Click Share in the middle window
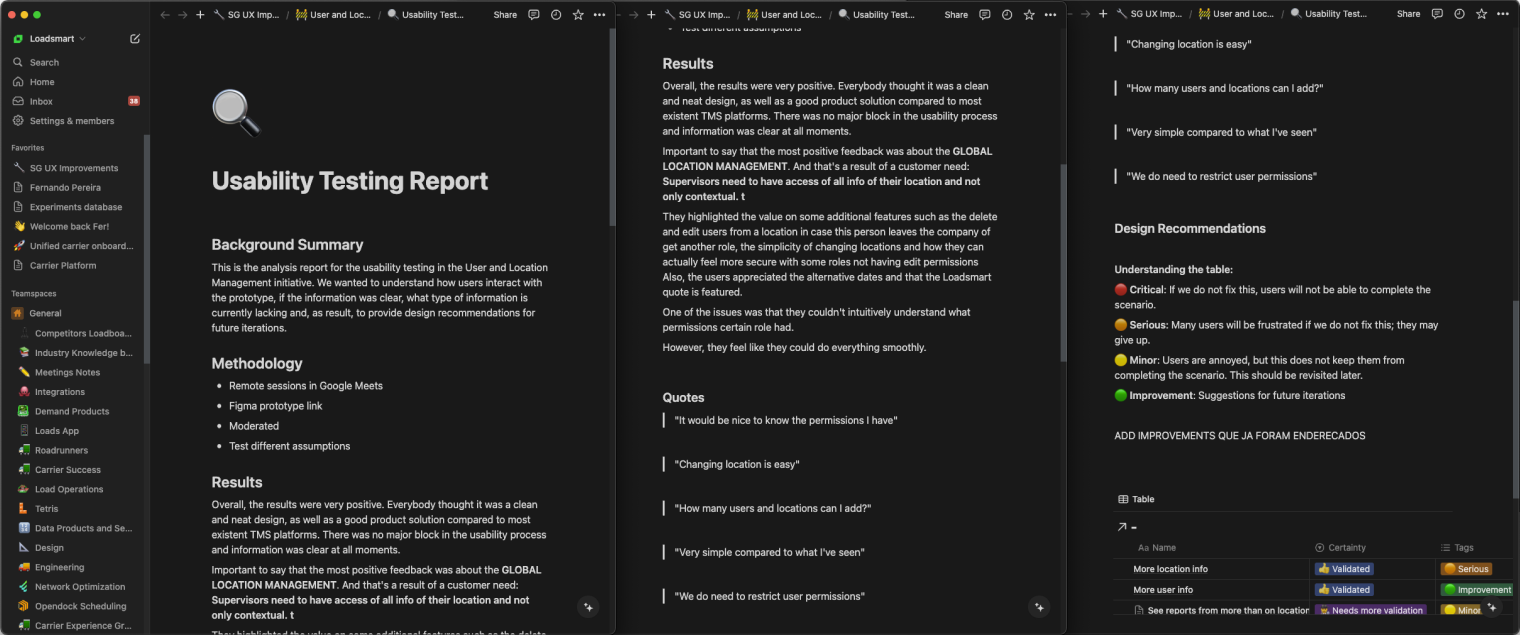This screenshot has height=635, width=1520. pos(956,15)
